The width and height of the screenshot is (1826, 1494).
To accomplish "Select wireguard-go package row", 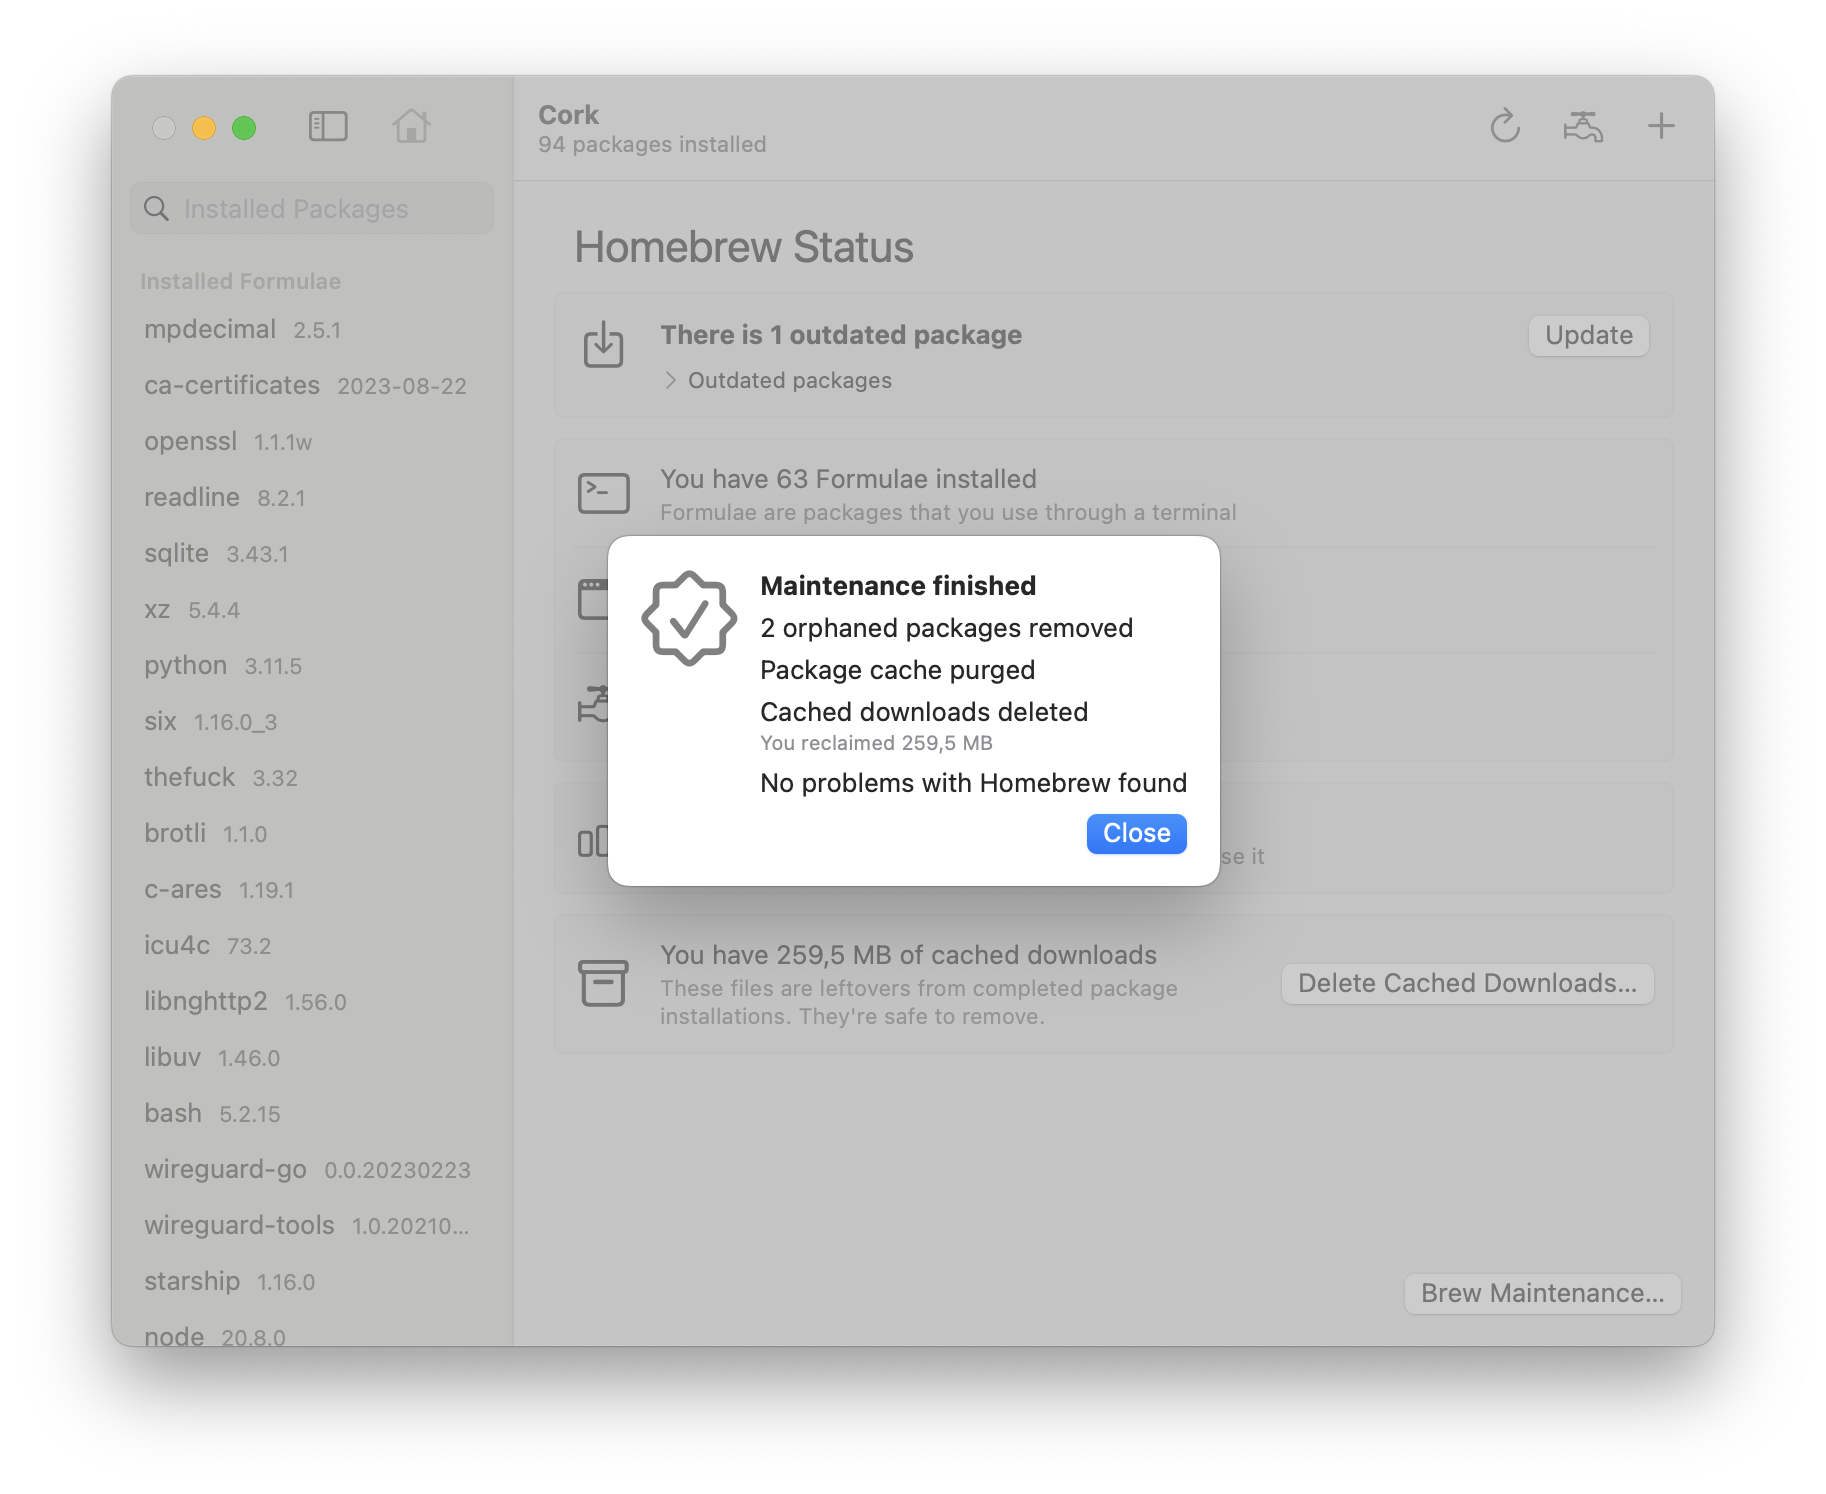I will click(312, 1170).
